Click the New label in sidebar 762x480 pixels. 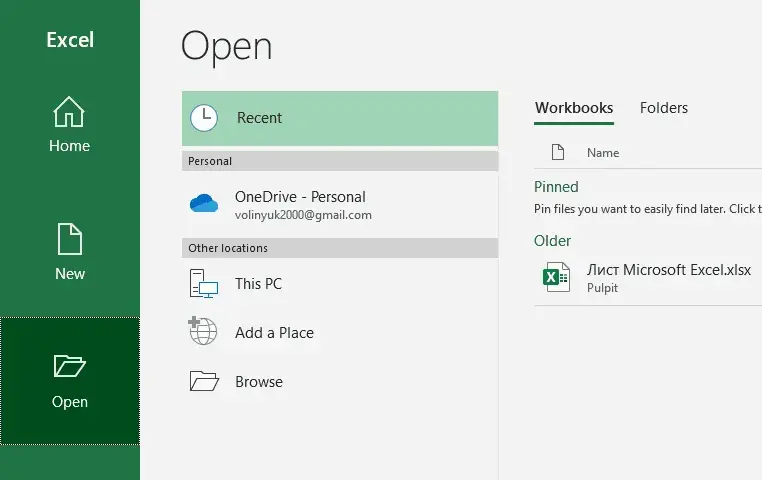[70, 274]
